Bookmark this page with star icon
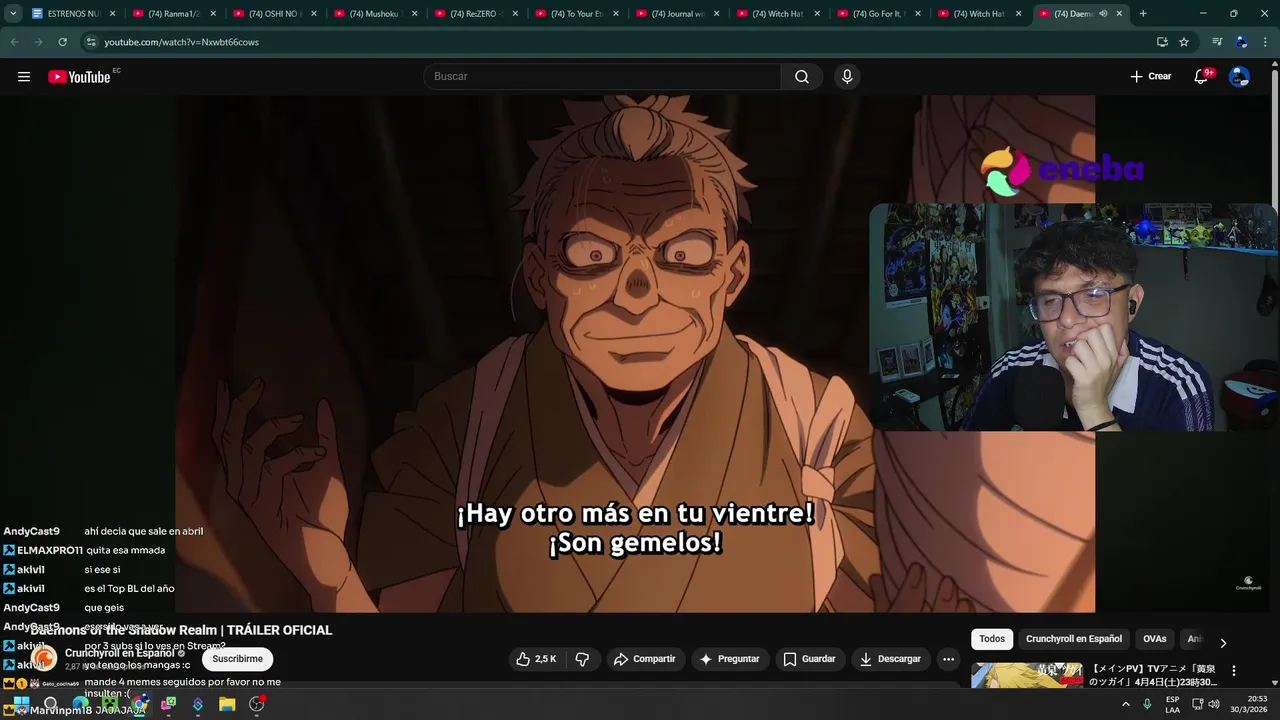Screen dimensions: 1280x720 tap(1184, 42)
